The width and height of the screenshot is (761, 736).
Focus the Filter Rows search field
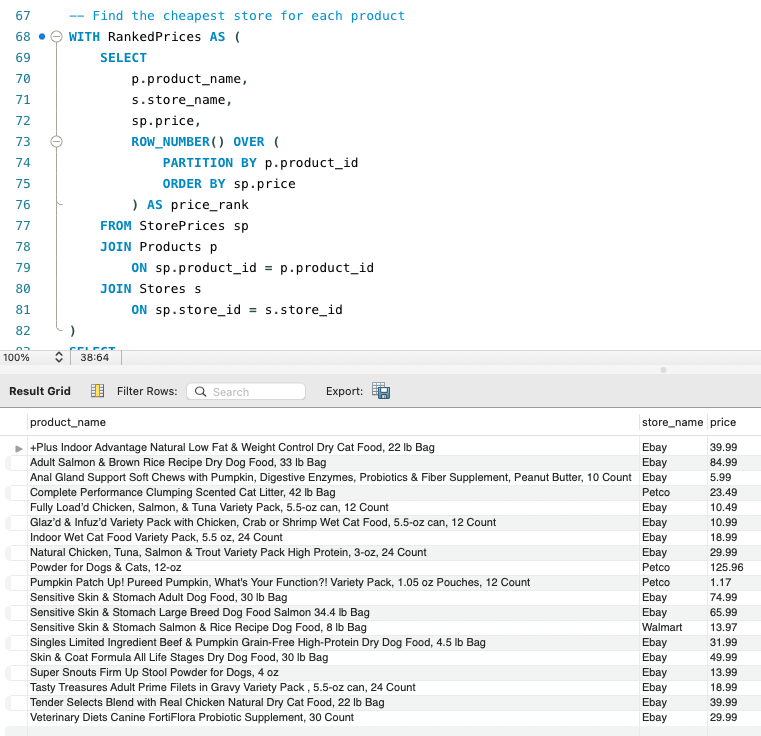coord(246,391)
